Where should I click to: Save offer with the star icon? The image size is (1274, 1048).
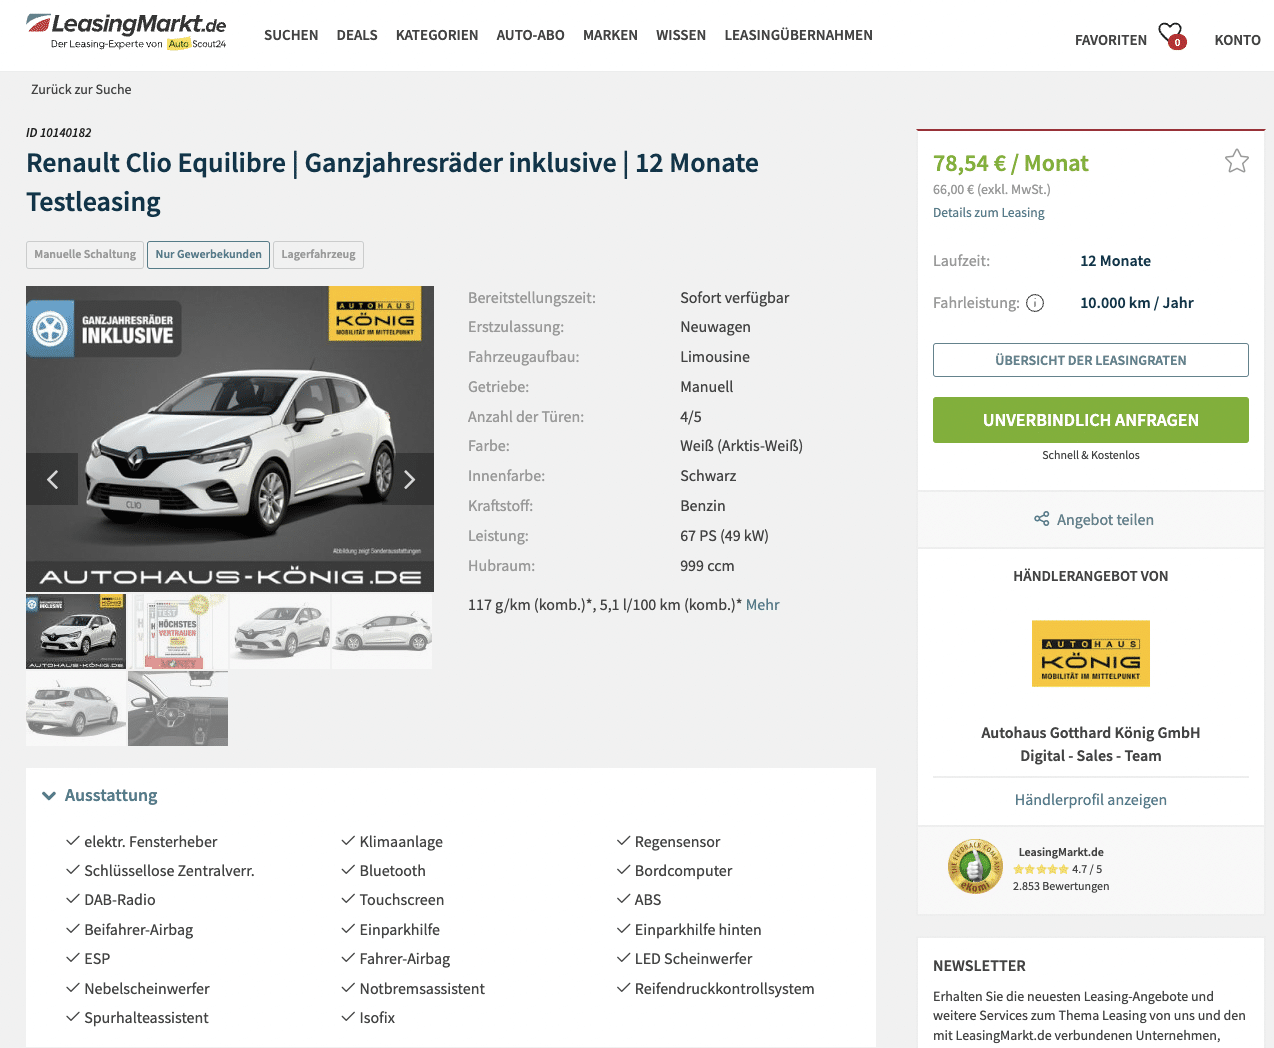click(1237, 161)
